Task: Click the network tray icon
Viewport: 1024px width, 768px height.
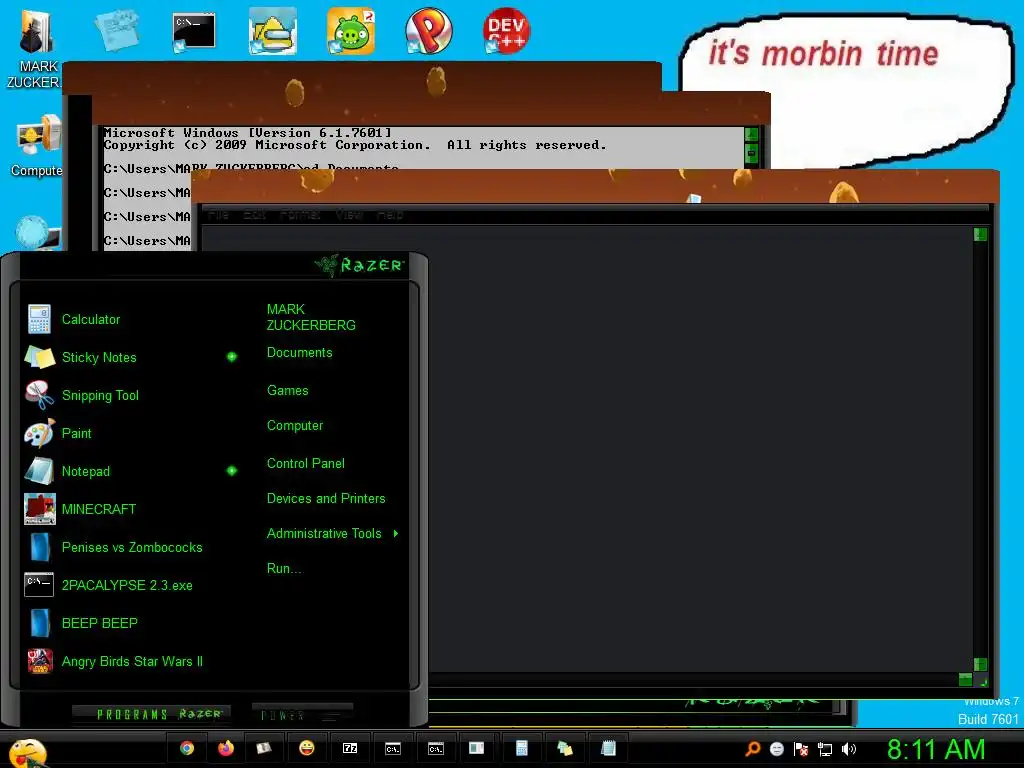Action: pyautogui.click(x=825, y=749)
